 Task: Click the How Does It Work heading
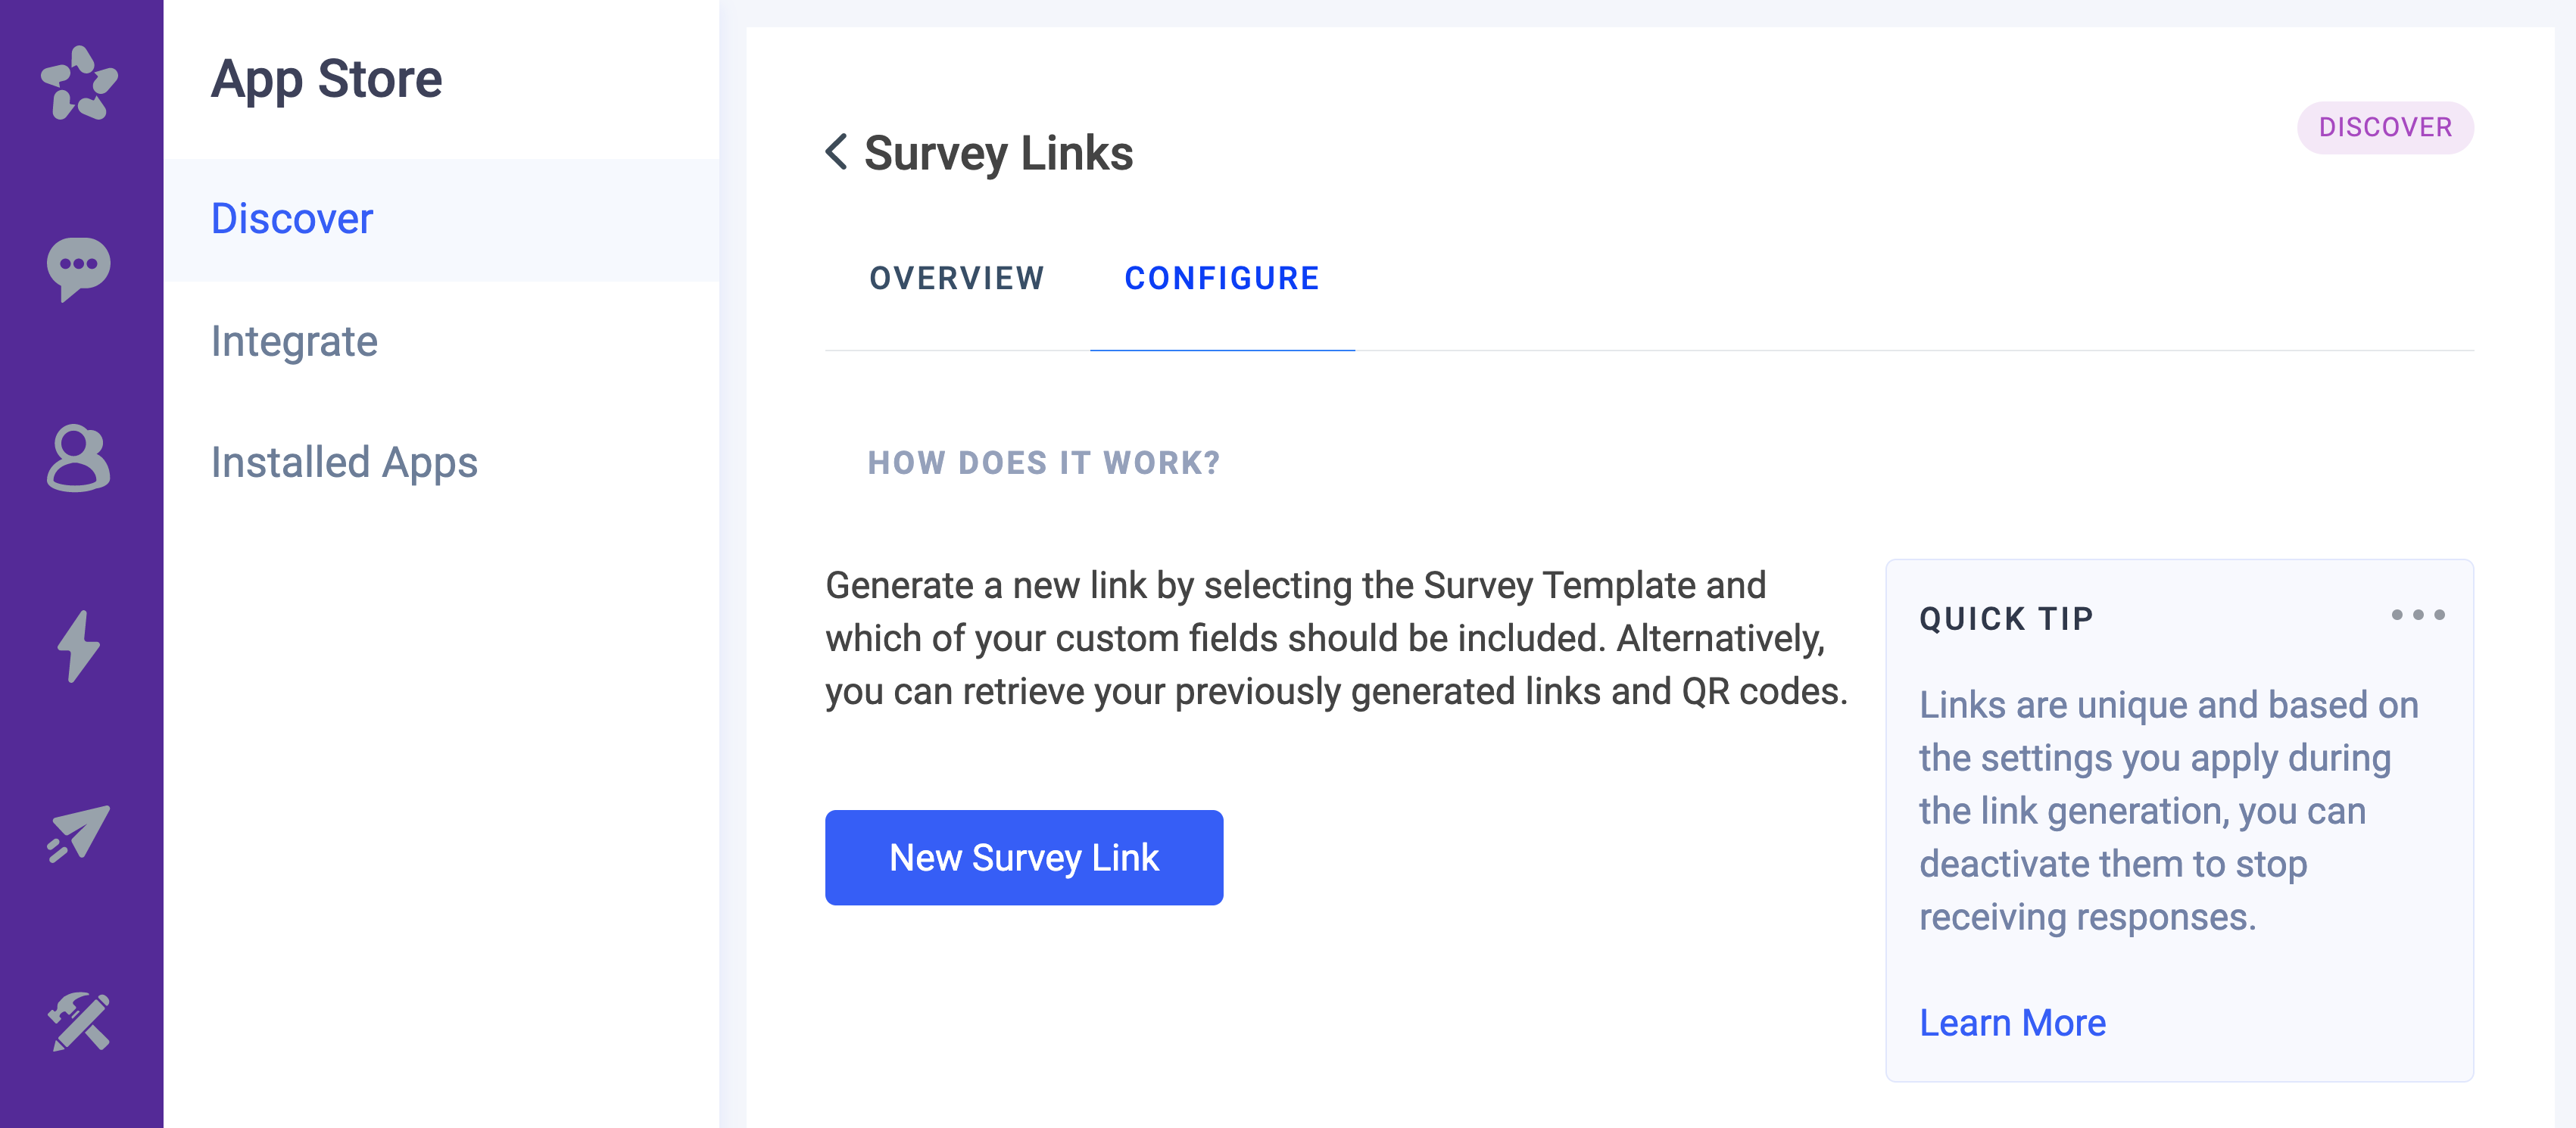point(1043,462)
